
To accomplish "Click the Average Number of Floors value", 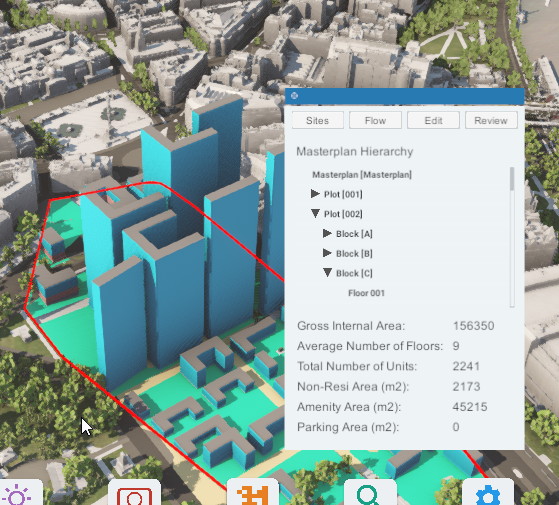I will [456, 346].
